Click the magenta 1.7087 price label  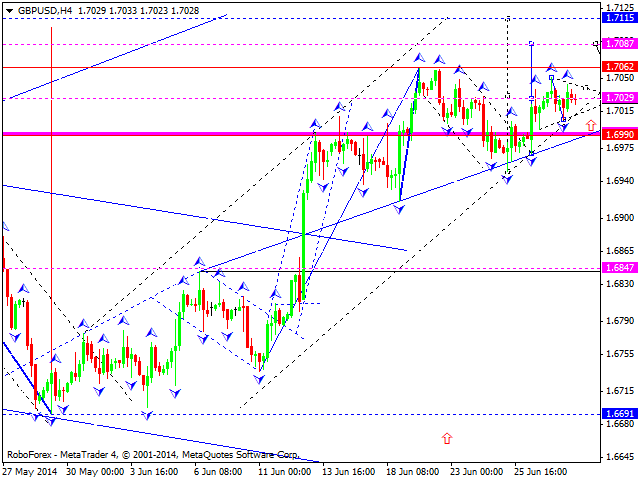[x=620, y=44]
